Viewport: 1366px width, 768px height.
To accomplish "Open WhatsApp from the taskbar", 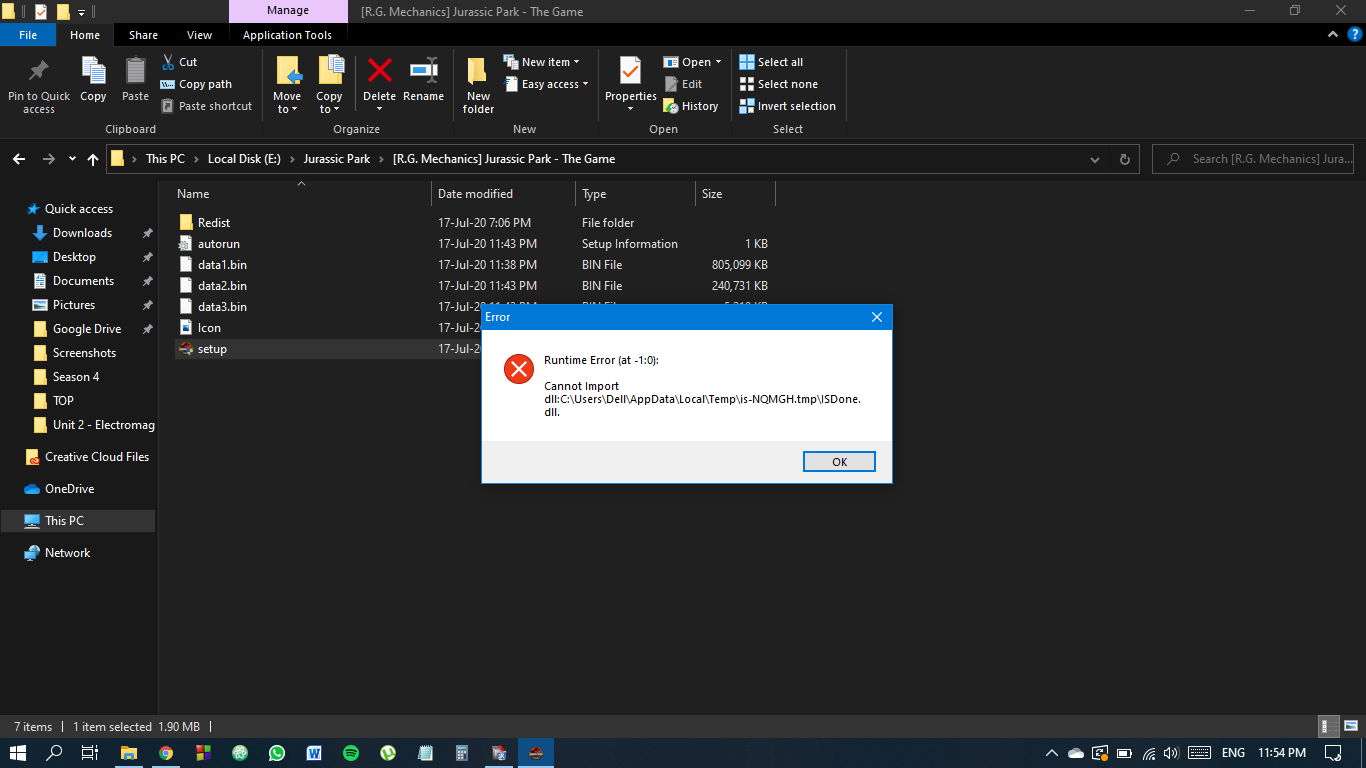I will pyautogui.click(x=277, y=753).
